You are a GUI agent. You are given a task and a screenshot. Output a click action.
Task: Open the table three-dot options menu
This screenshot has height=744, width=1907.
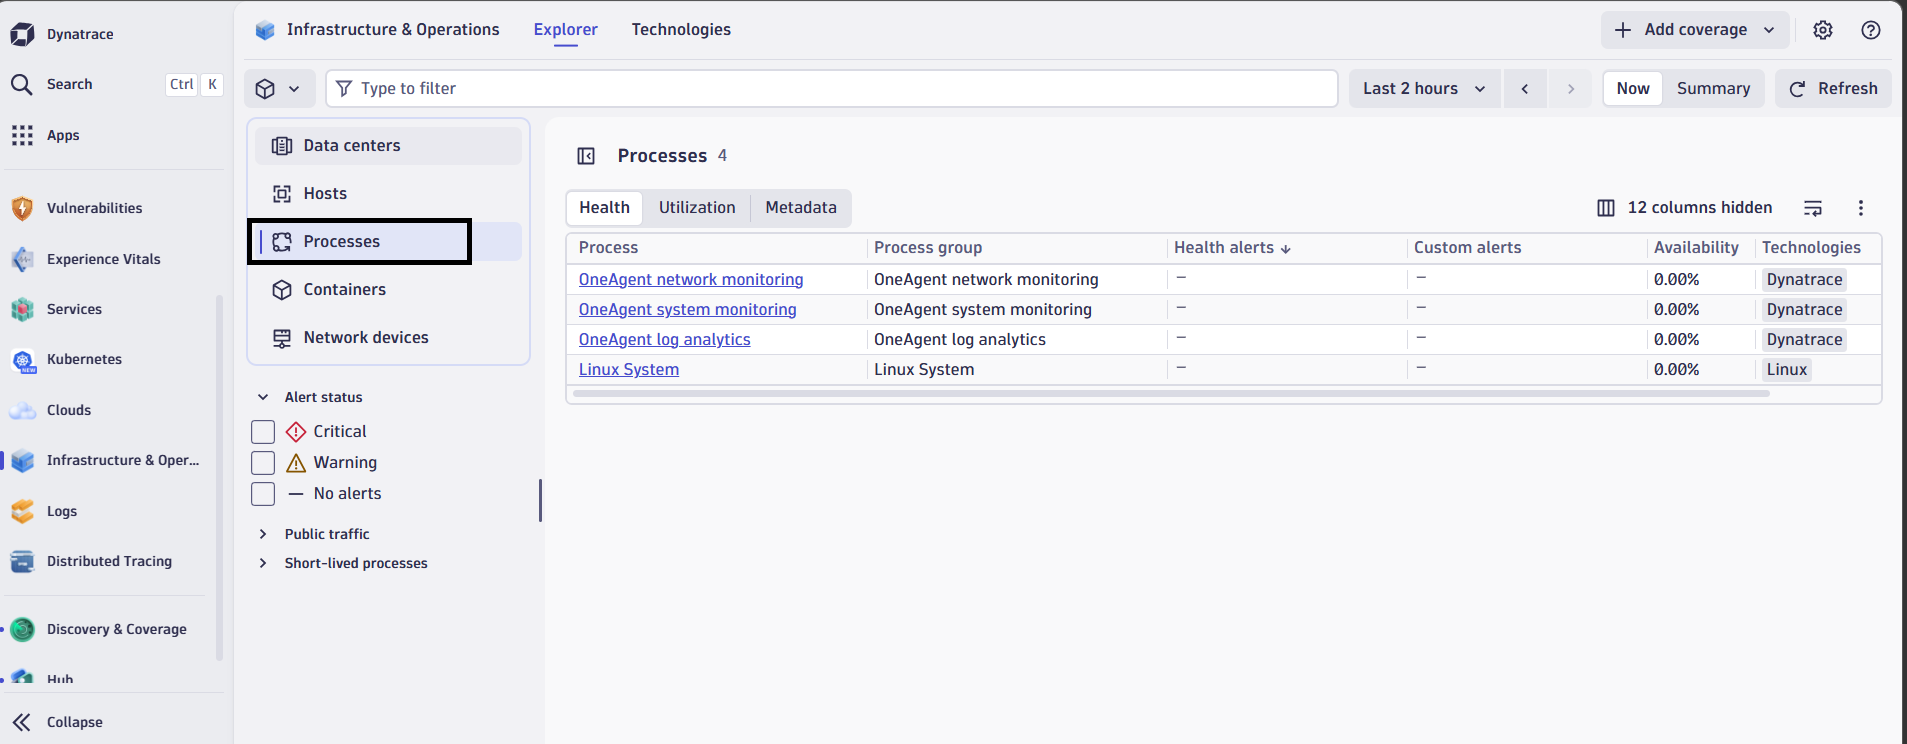pos(1861,208)
